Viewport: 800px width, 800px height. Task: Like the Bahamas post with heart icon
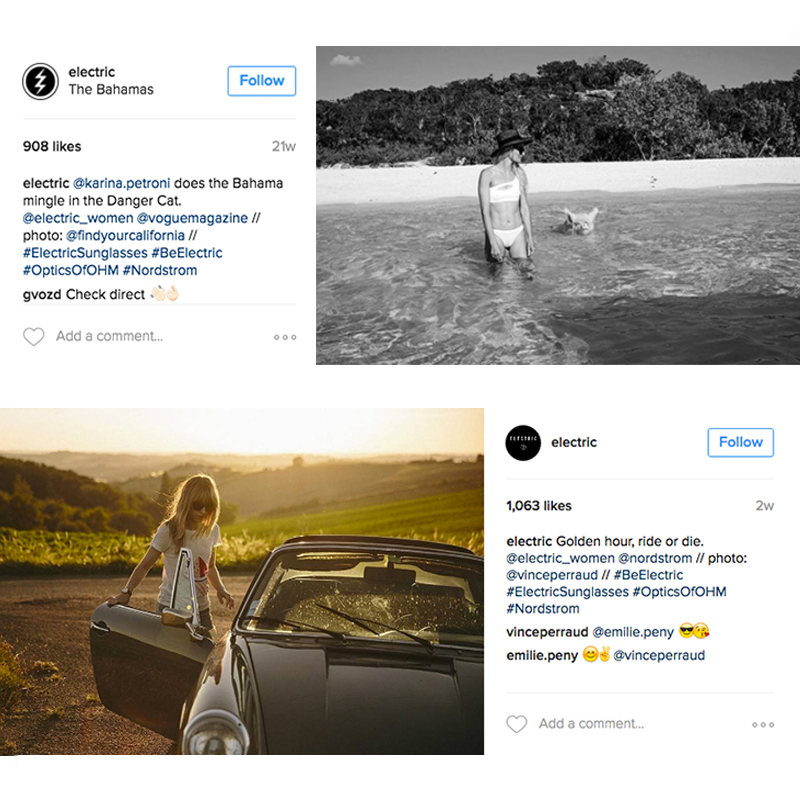click(x=34, y=337)
